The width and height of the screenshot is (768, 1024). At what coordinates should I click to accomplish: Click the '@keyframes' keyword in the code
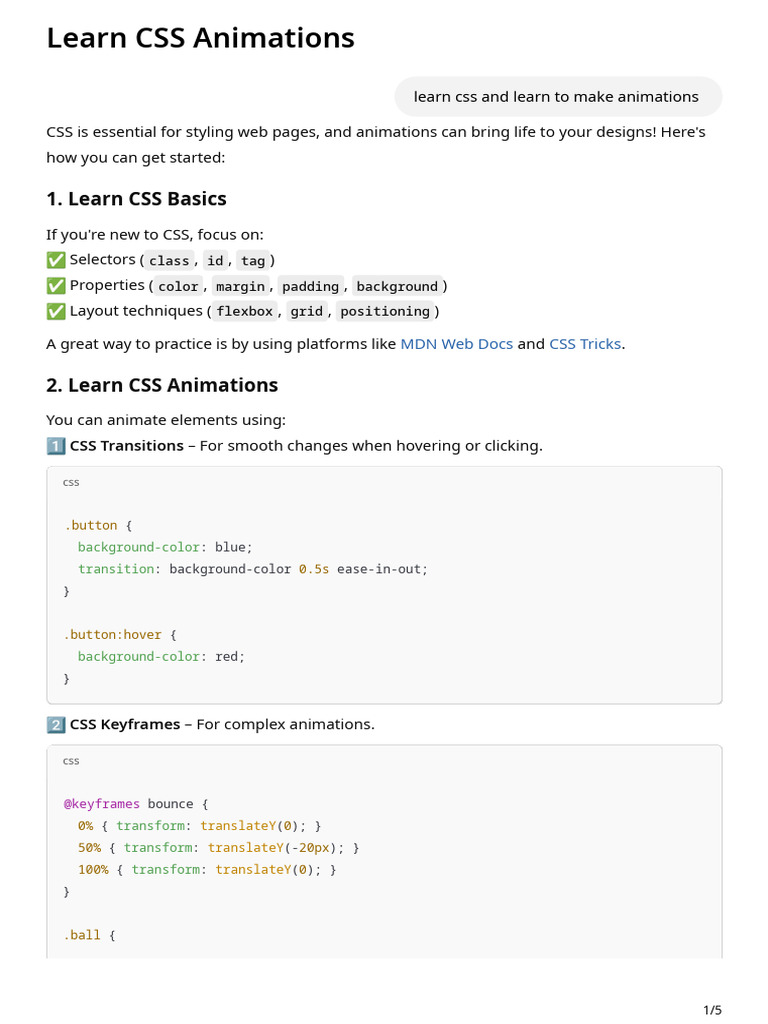(x=102, y=804)
